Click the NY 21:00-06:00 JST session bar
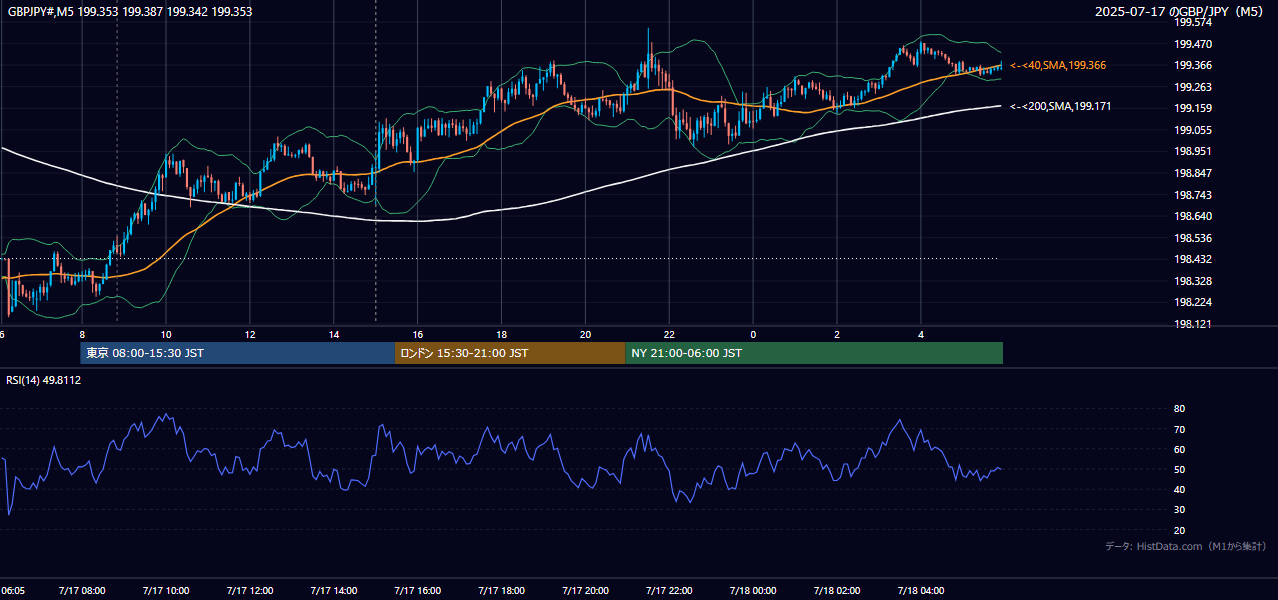This screenshot has height=600, width=1278. pyautogui.click(x=814, y=353)
